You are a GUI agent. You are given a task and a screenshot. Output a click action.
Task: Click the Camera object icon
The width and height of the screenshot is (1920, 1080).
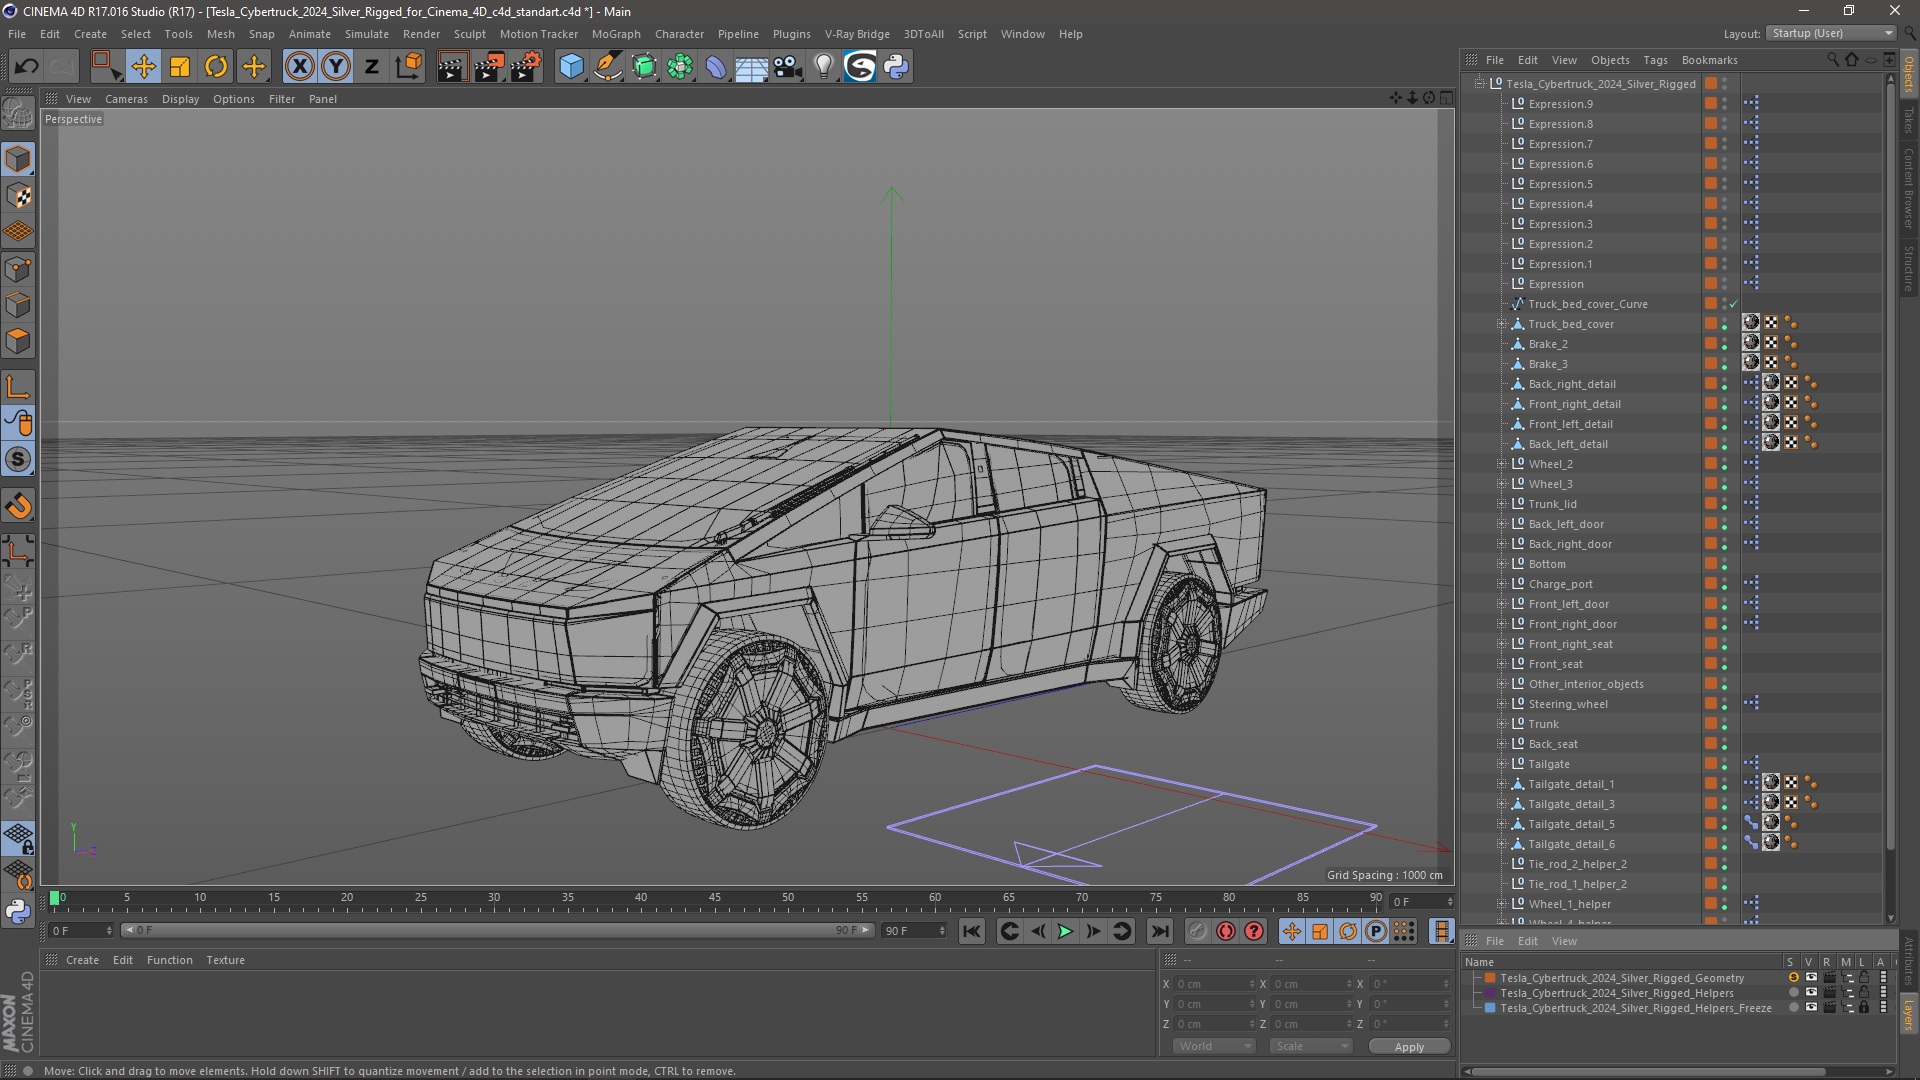(788, 67)
